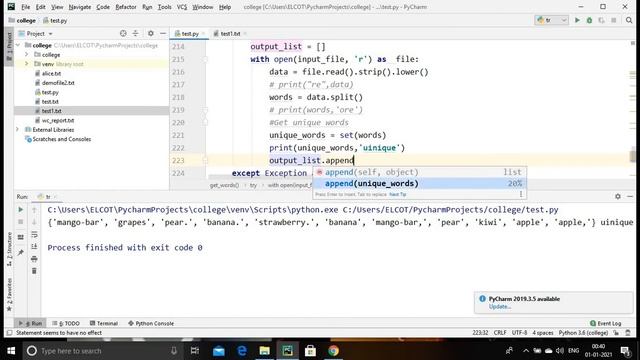
Task: Open Microsoft Edge from taskbar
Action: click(242, 351)
